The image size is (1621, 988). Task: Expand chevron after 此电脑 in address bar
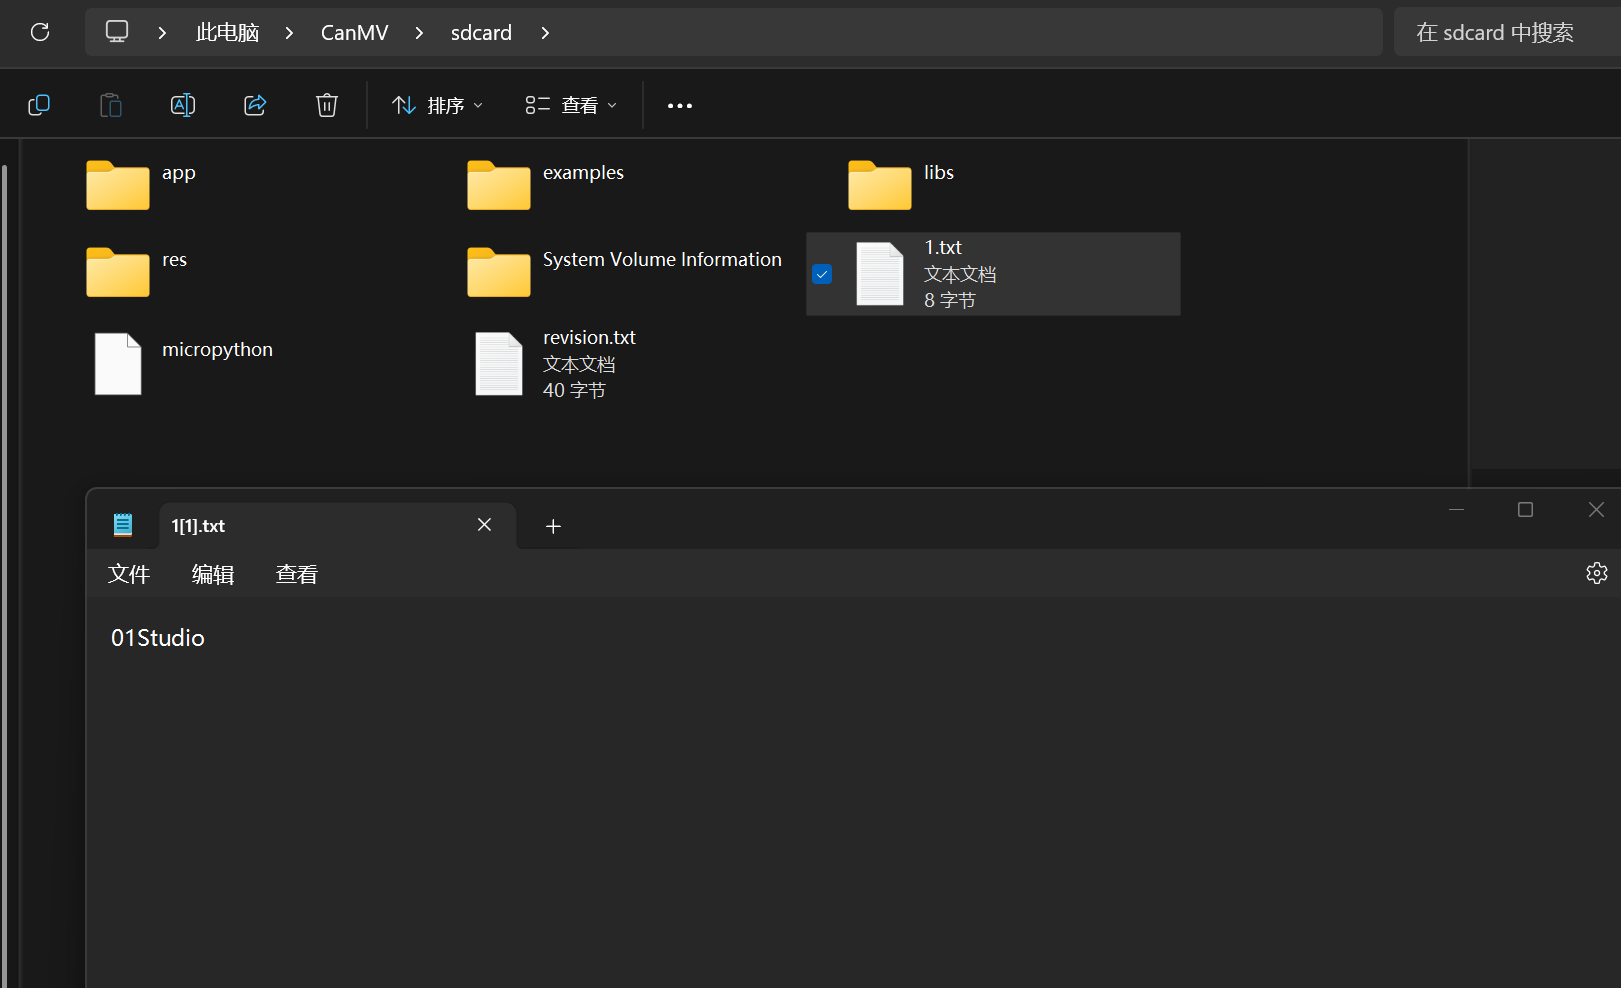[289, 33]
